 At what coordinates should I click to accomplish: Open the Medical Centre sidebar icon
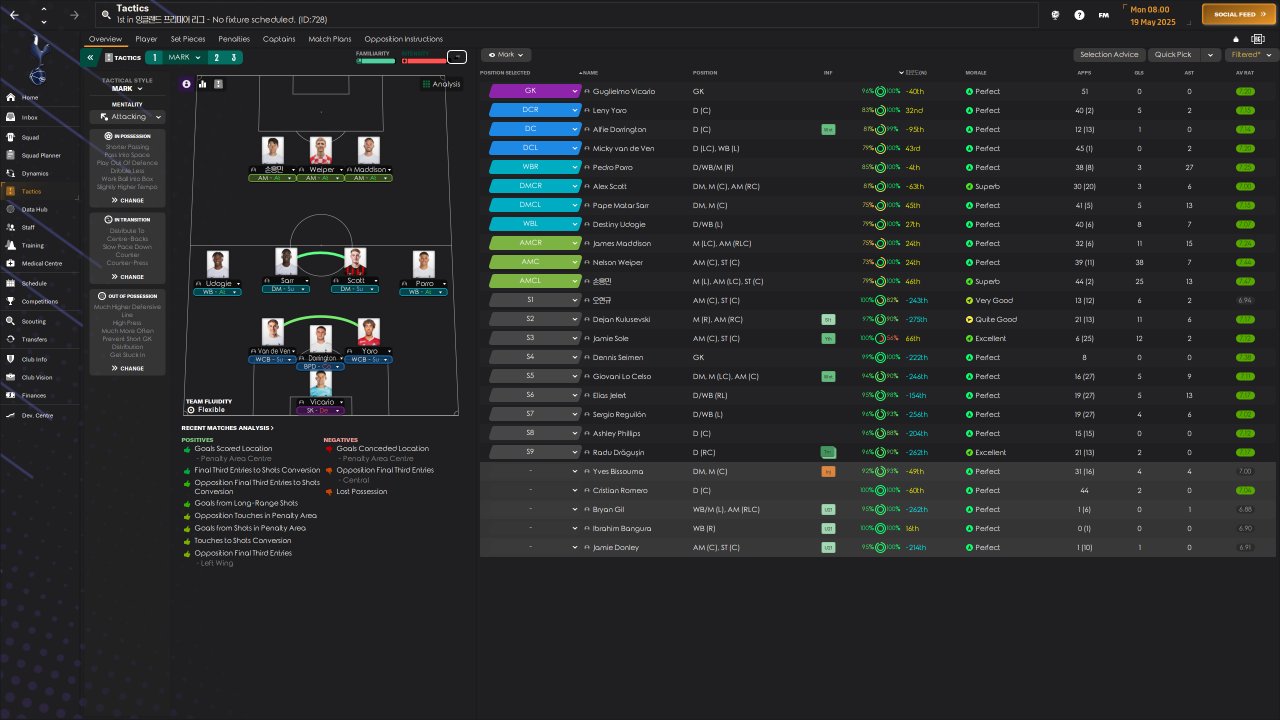[11, 264]
